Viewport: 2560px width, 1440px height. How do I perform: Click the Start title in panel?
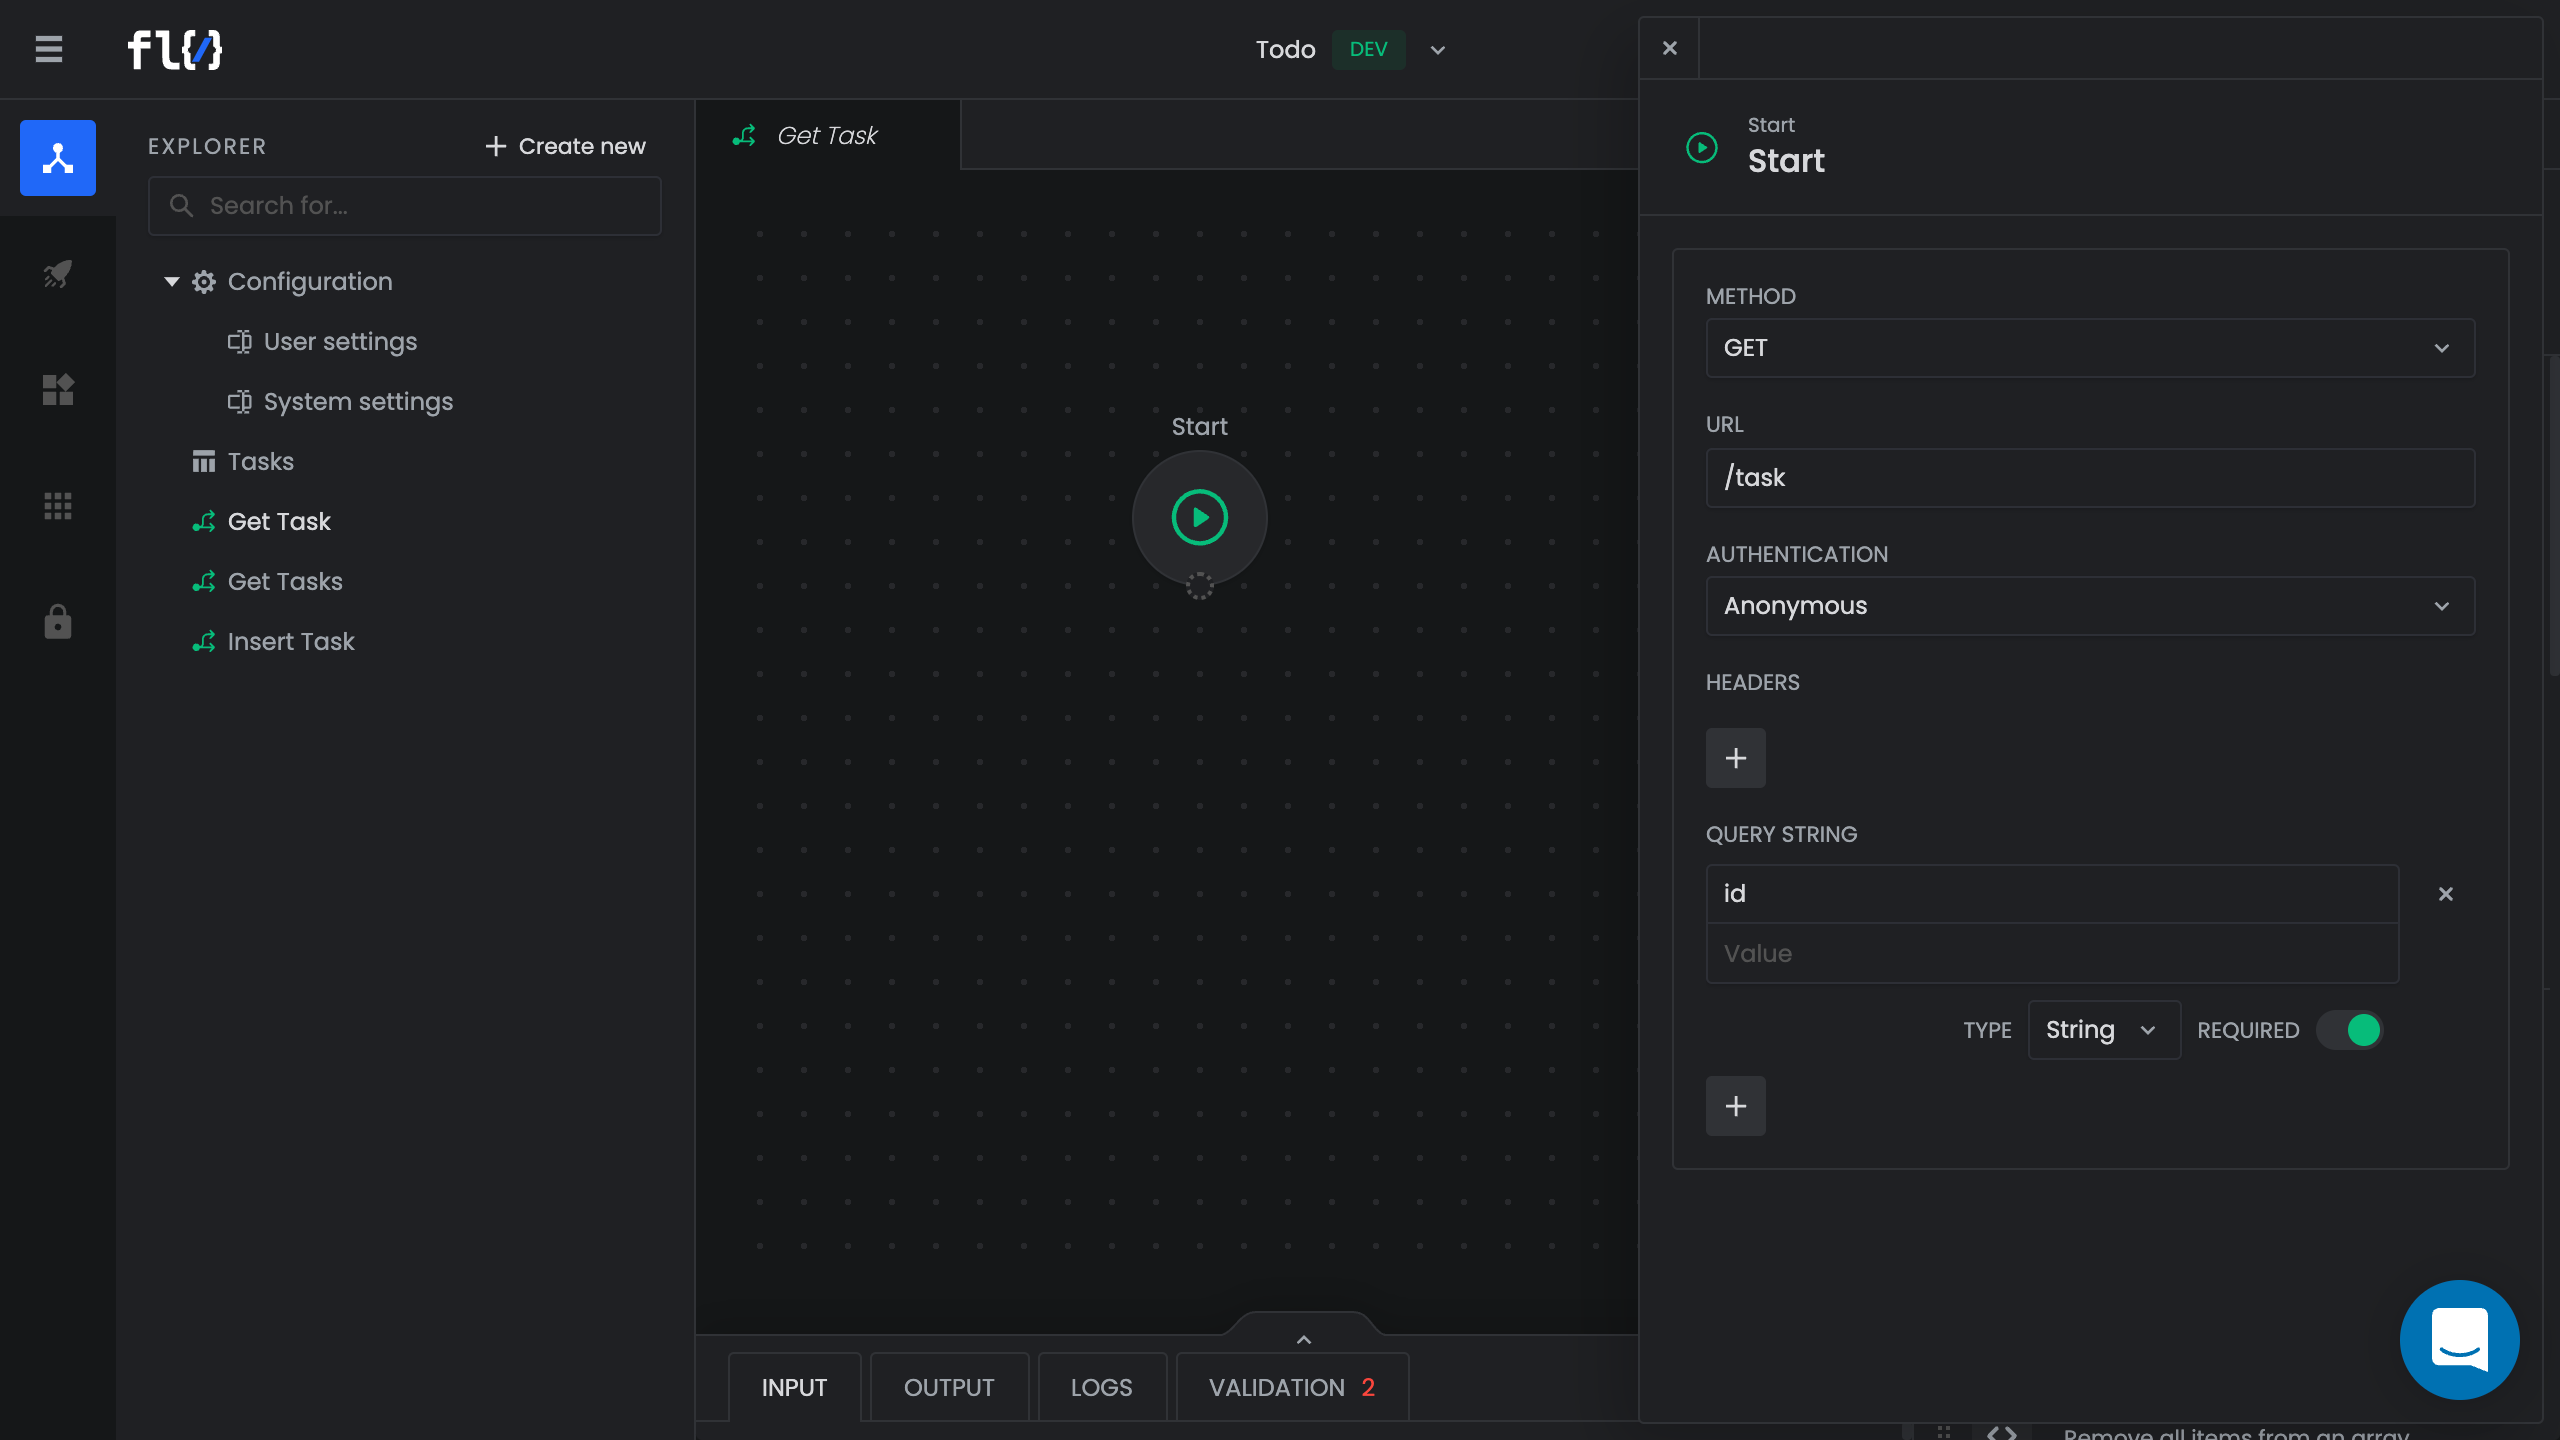coord(1786,161)
